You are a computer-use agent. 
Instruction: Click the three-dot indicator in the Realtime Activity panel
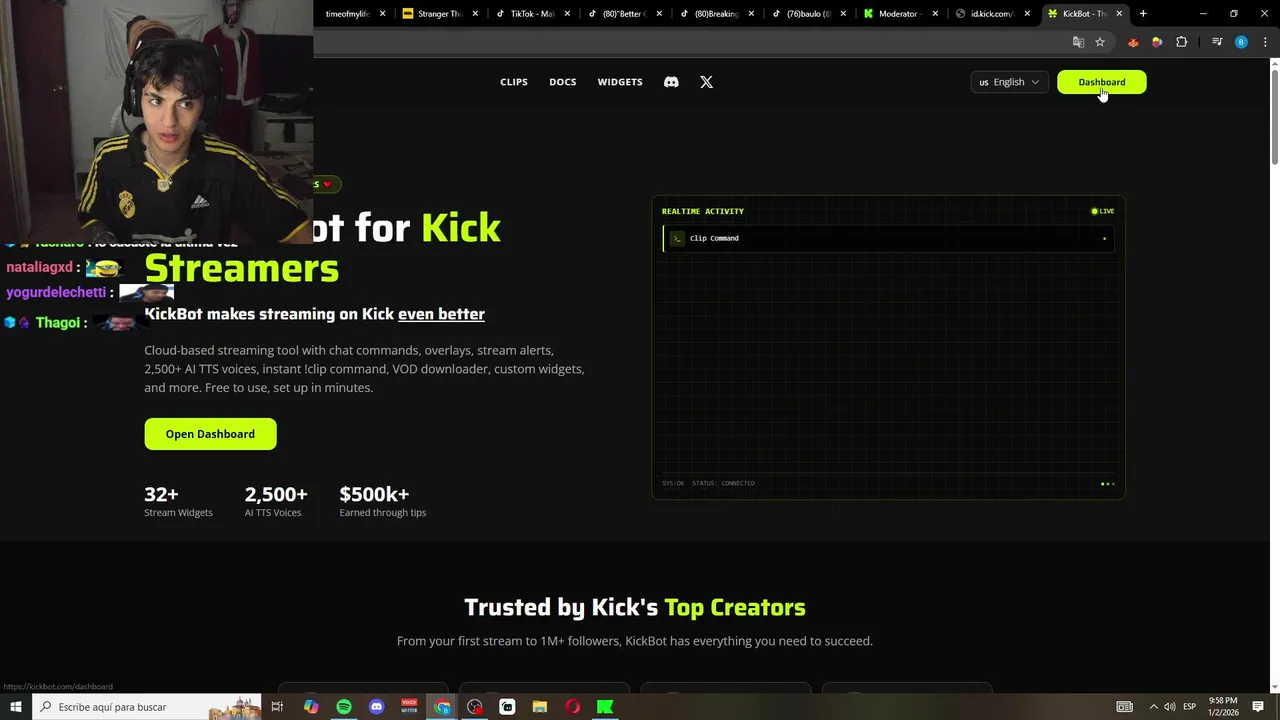[1107, 484]
